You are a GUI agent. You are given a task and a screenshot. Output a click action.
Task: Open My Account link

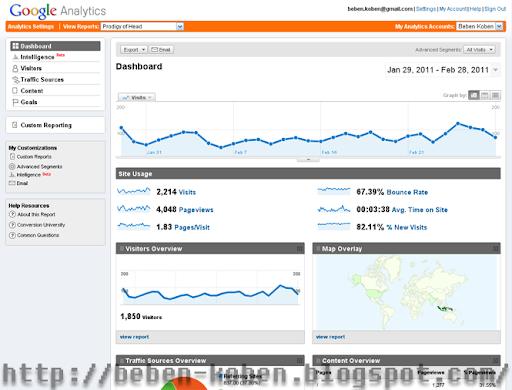pos(453,9)
